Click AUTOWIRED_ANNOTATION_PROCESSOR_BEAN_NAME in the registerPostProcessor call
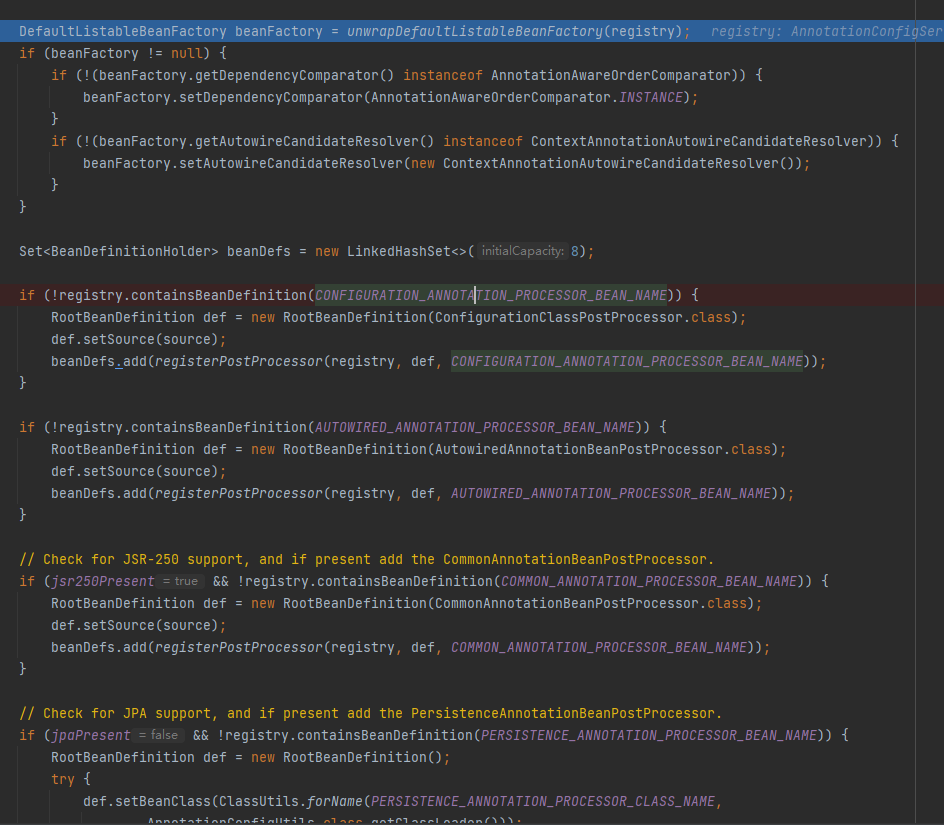944x825 pixels. click(x=611, y=494)
